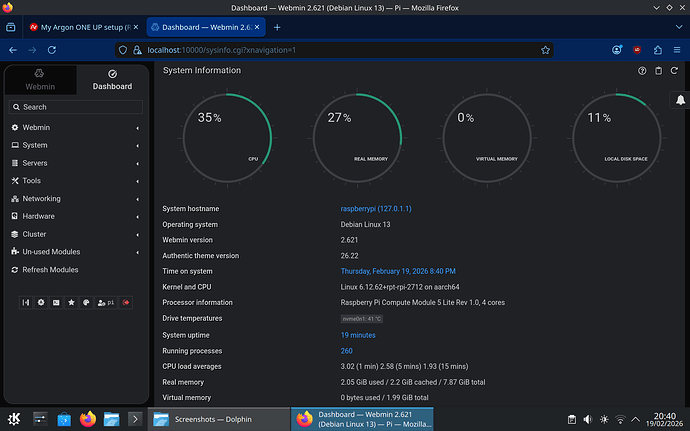The height and width of the screenshot is (431, 690).
Task: Open favorites star icon in sidebar
Action: pos(71,302)
